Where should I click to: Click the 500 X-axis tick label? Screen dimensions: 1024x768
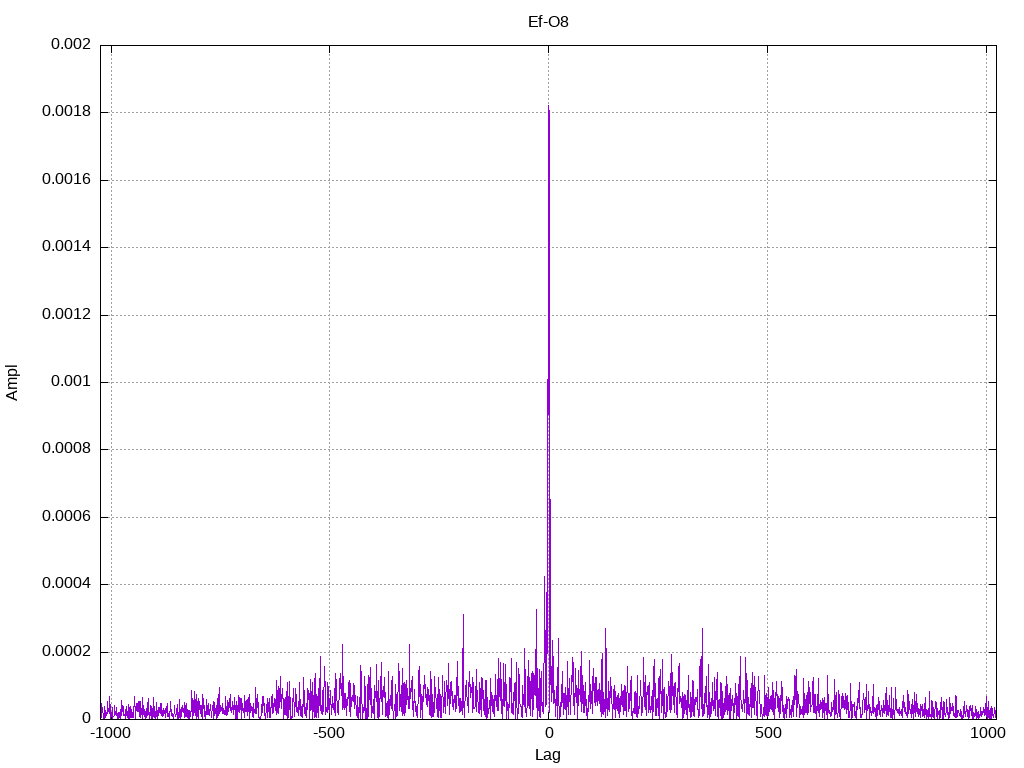[x=768, y=733]
